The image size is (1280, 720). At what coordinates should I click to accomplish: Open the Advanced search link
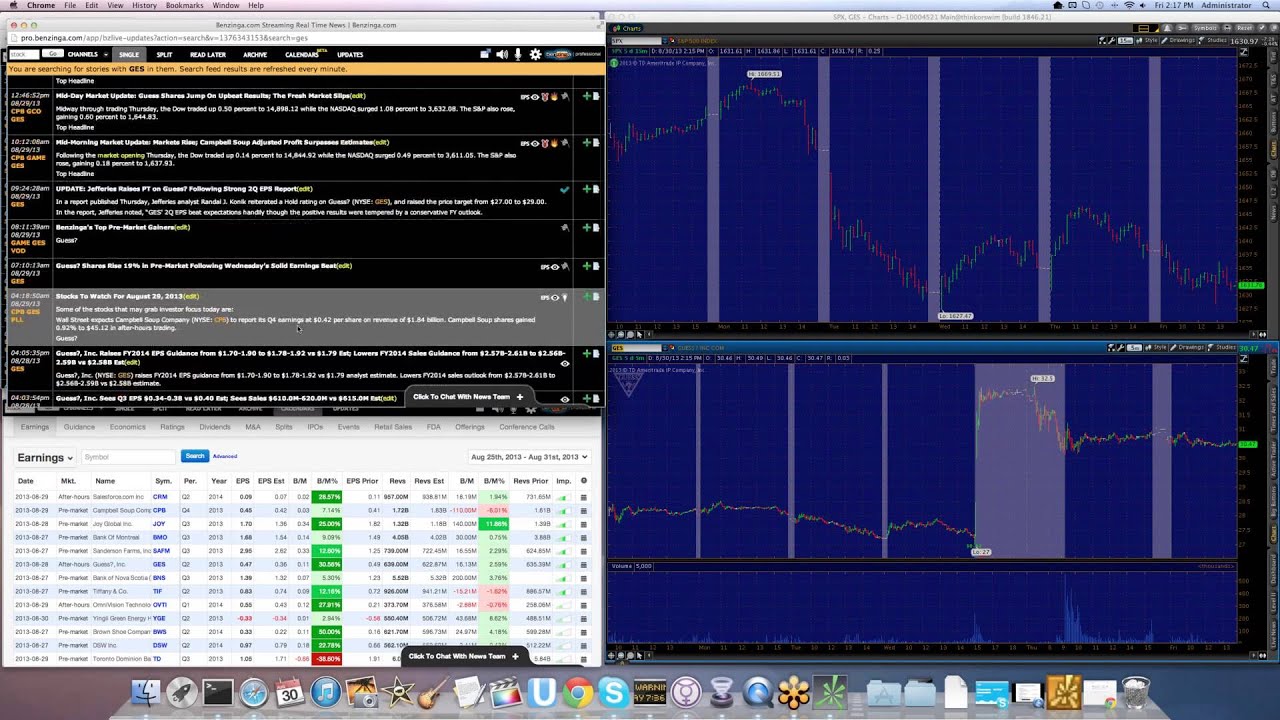click(x=225, y=457)
